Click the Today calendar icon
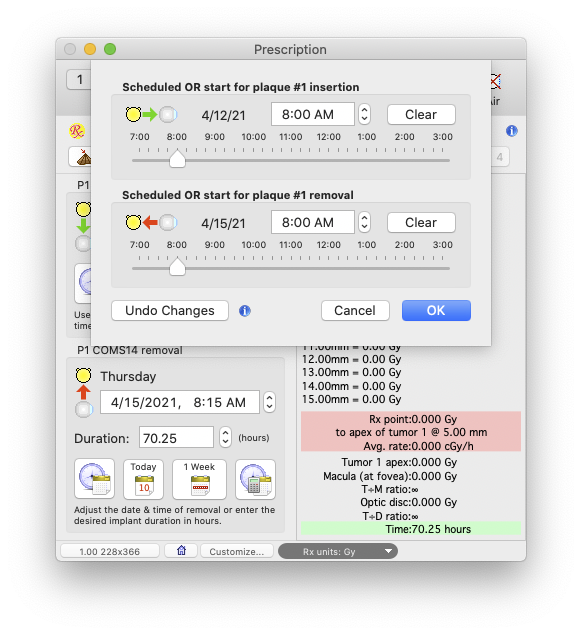This screenshot has height=635, width=582. [143, 479]
